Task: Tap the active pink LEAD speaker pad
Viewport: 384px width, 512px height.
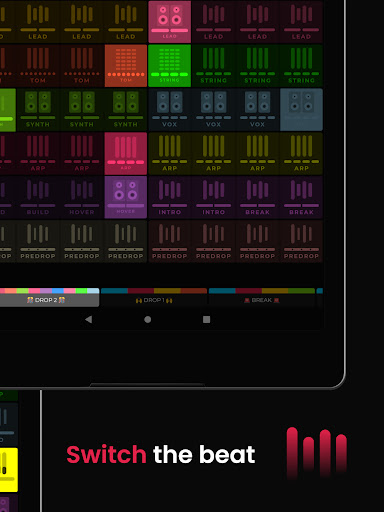Action: pos(170,22)
